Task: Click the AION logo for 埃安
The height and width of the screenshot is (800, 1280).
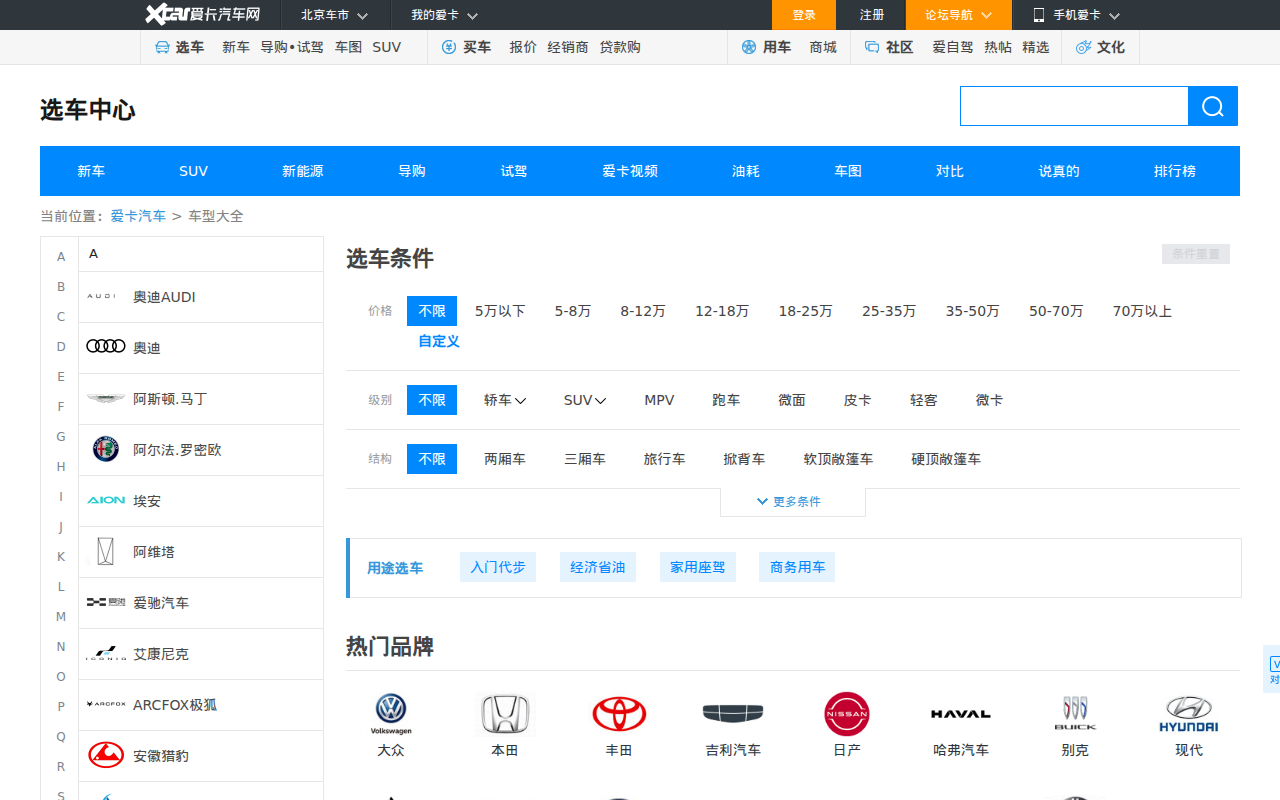Action: 106,500
